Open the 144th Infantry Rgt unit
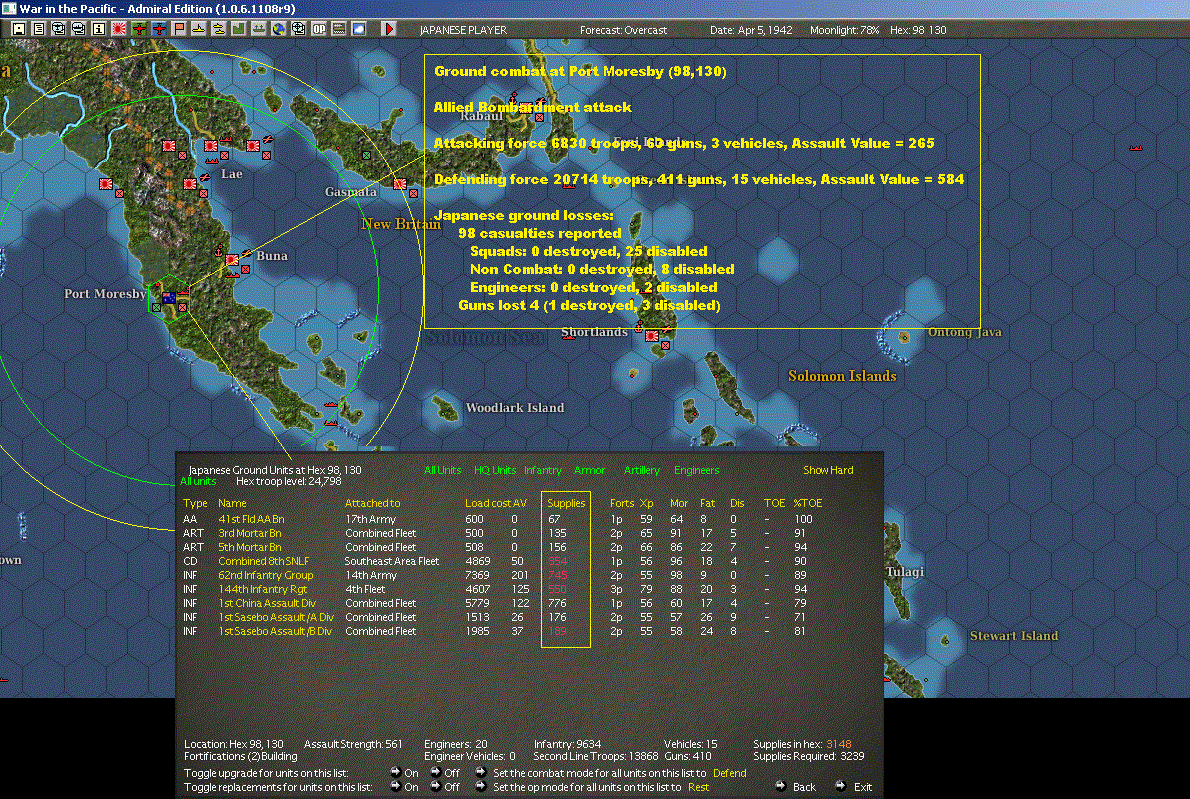 pyautogui.click(x=263, y=590)
